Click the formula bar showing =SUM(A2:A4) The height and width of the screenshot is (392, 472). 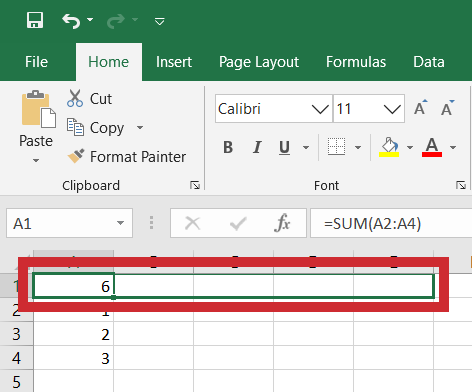(x=391, y=223)
